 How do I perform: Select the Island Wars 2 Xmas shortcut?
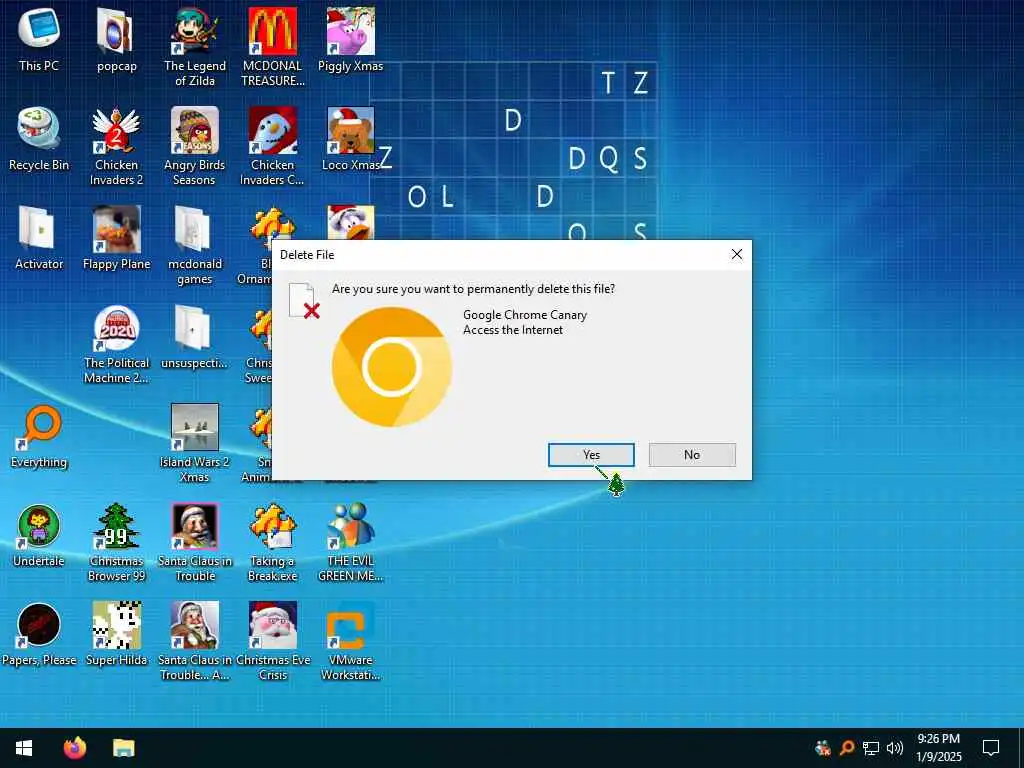coord(195,444)
